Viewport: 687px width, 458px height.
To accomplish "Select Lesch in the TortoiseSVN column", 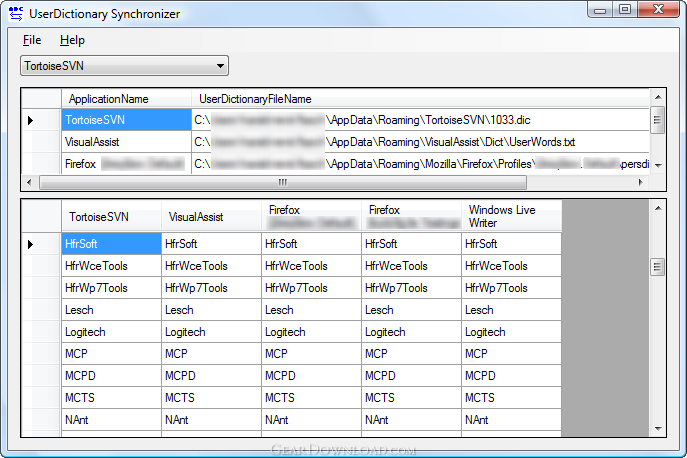I will [111, 310].
